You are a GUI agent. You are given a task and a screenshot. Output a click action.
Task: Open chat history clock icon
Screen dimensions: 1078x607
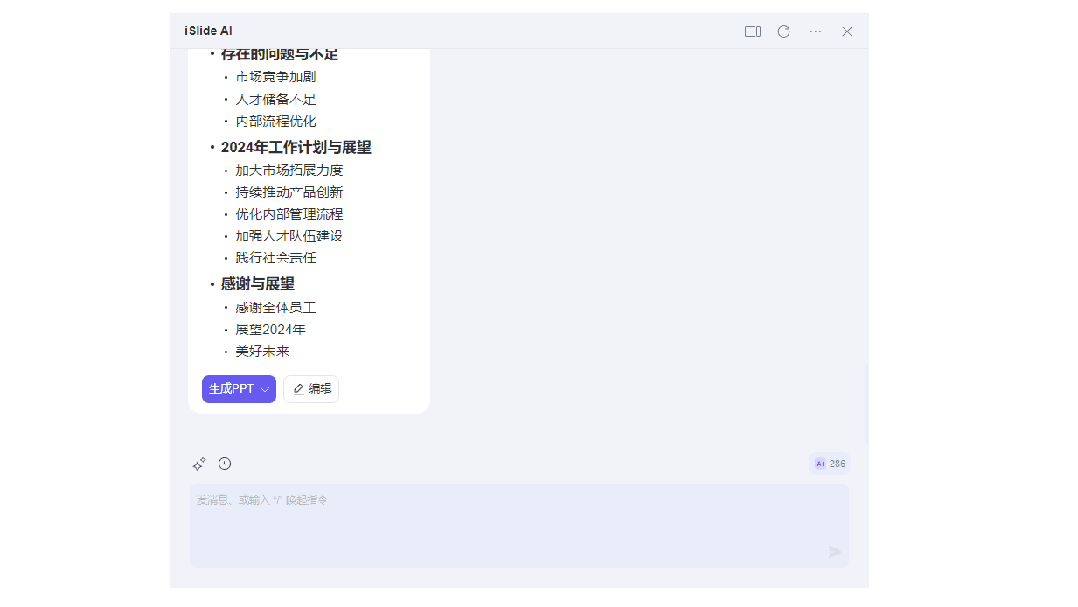[225, 464]
